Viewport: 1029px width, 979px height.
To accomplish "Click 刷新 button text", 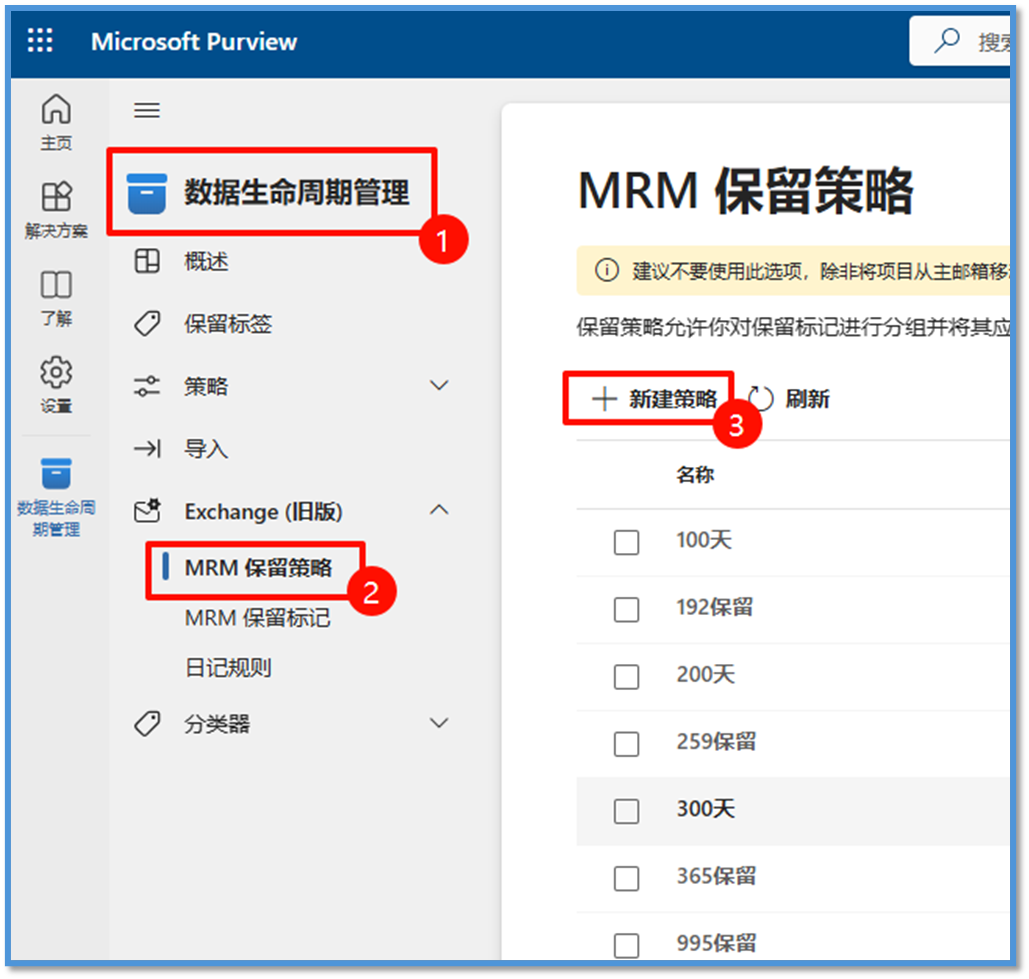I will click(x=807, y=398).
